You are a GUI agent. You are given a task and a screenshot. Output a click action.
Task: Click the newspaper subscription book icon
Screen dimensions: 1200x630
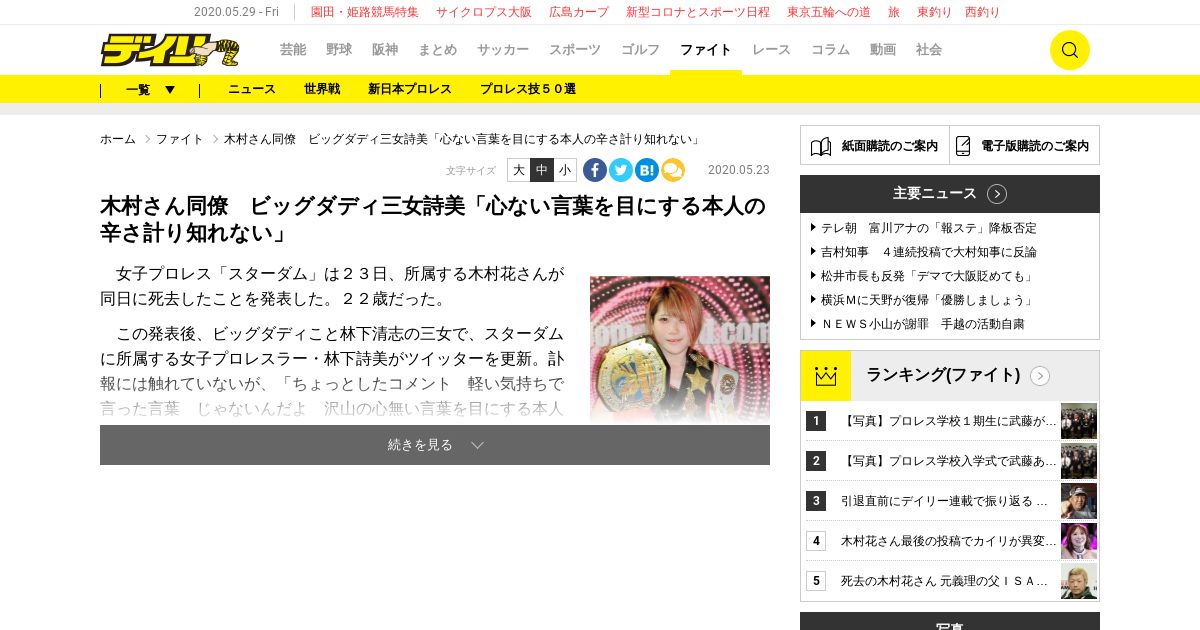coord(821,146)
